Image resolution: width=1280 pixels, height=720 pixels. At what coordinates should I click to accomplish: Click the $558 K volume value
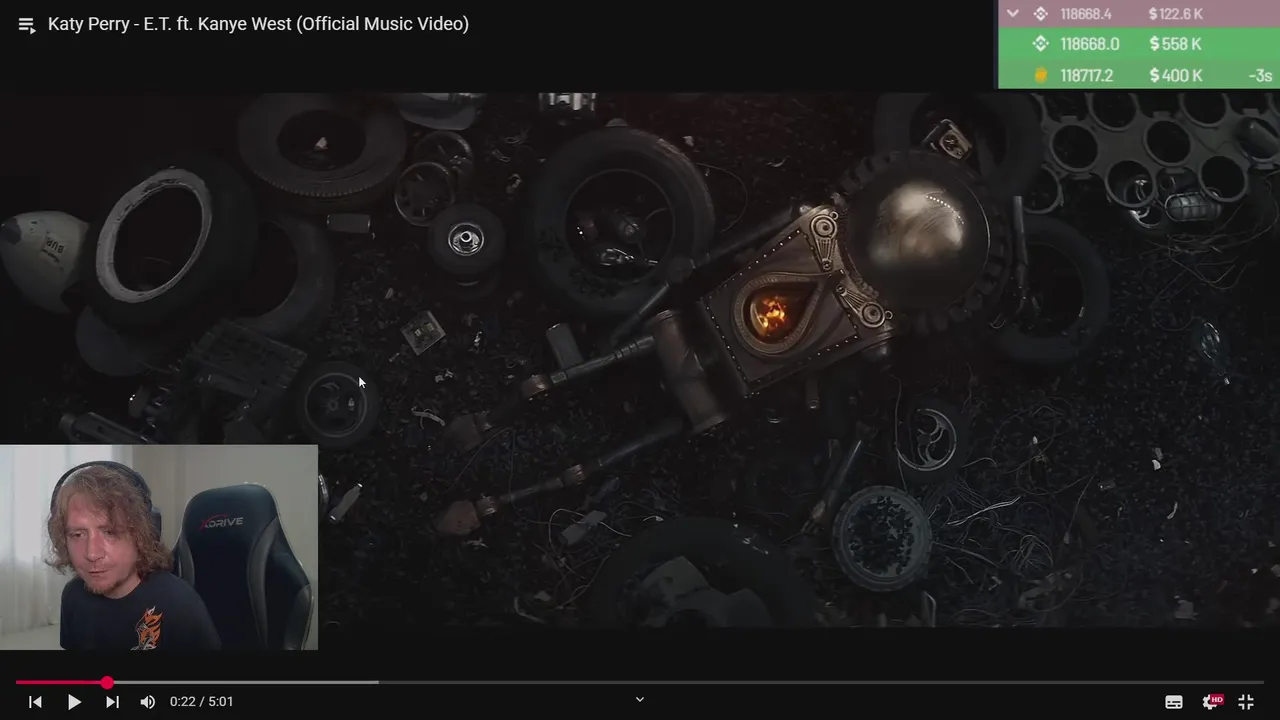(x=1175, y=44)
